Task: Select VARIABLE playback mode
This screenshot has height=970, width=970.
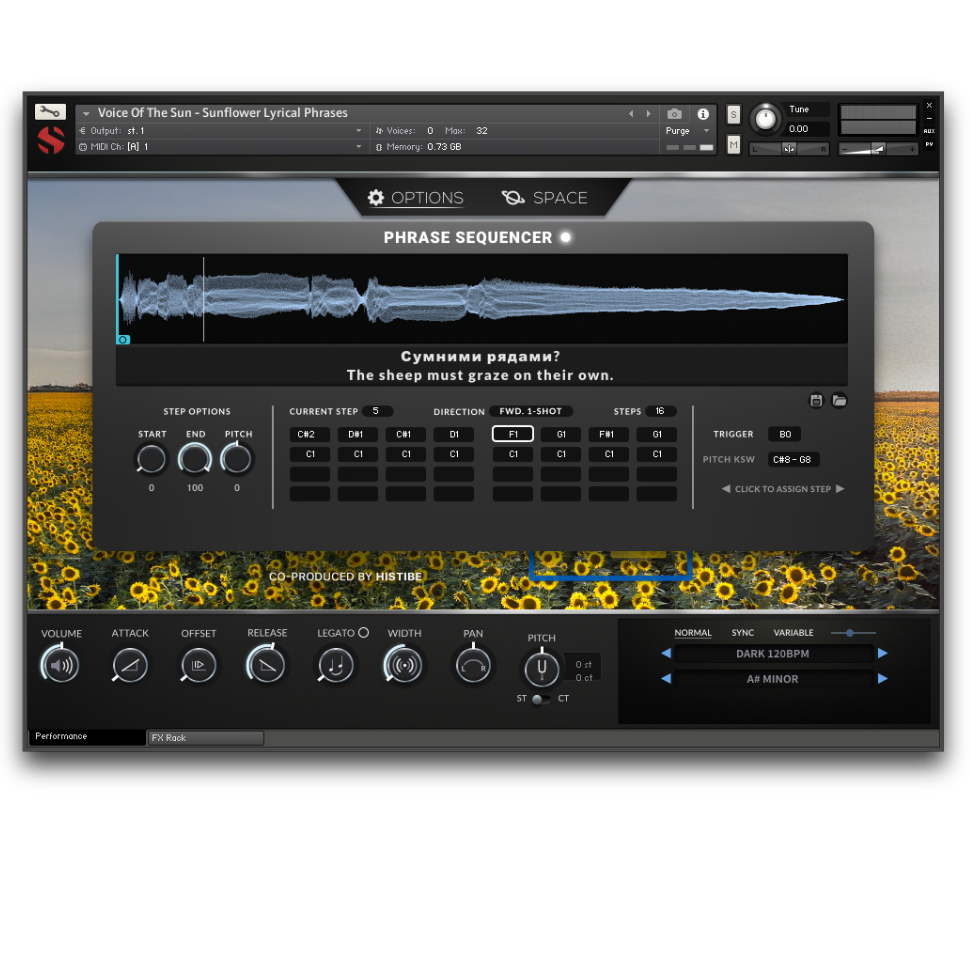Action: tap(793, 633)
